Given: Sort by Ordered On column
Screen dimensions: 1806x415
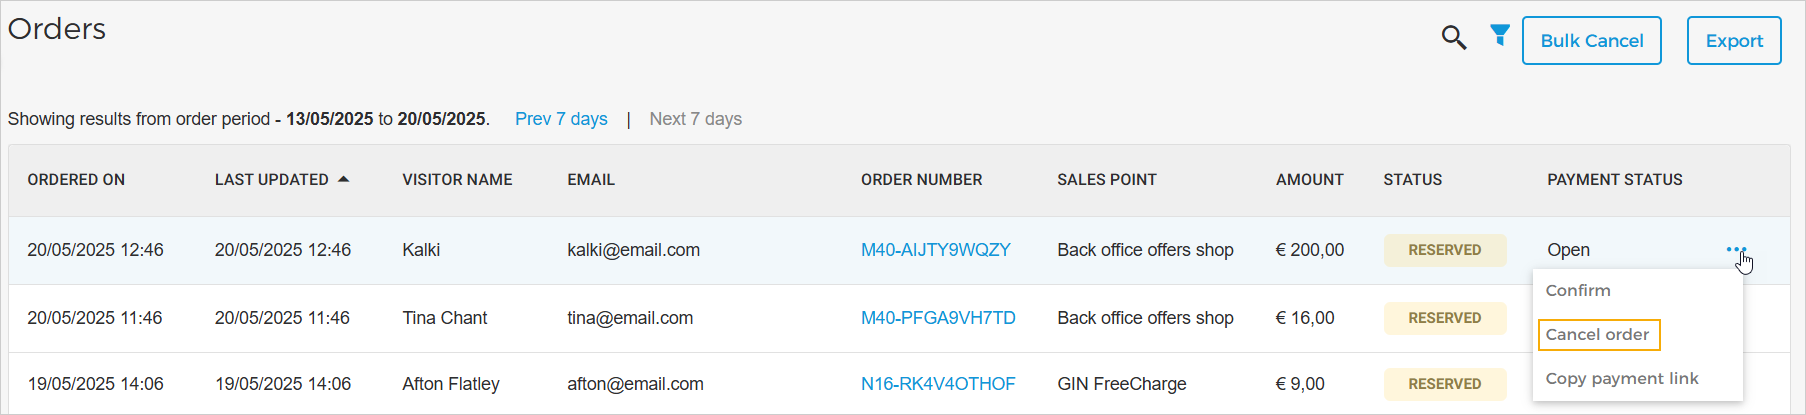Looking at the screenshot, I should 76,180.
